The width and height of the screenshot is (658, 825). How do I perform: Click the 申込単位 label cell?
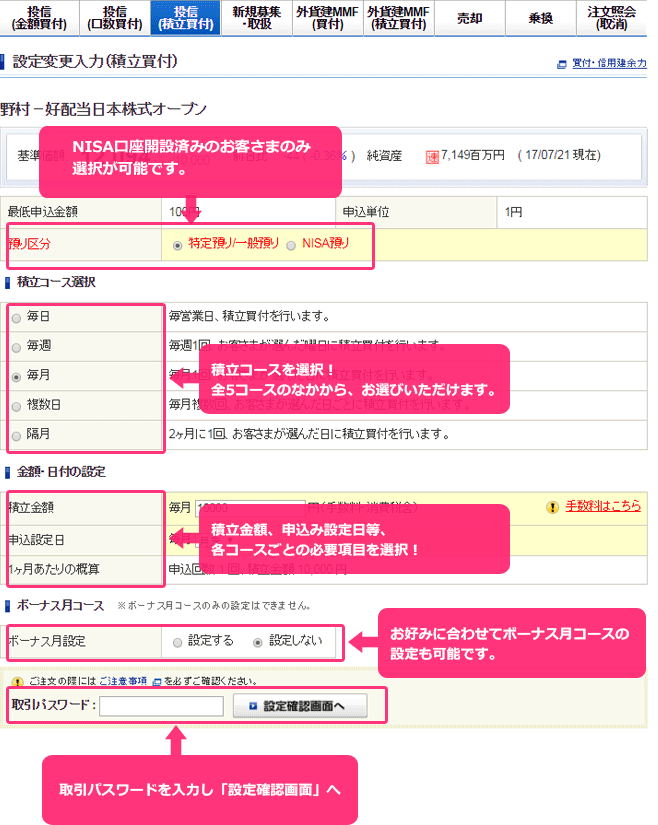coord(416,212)
